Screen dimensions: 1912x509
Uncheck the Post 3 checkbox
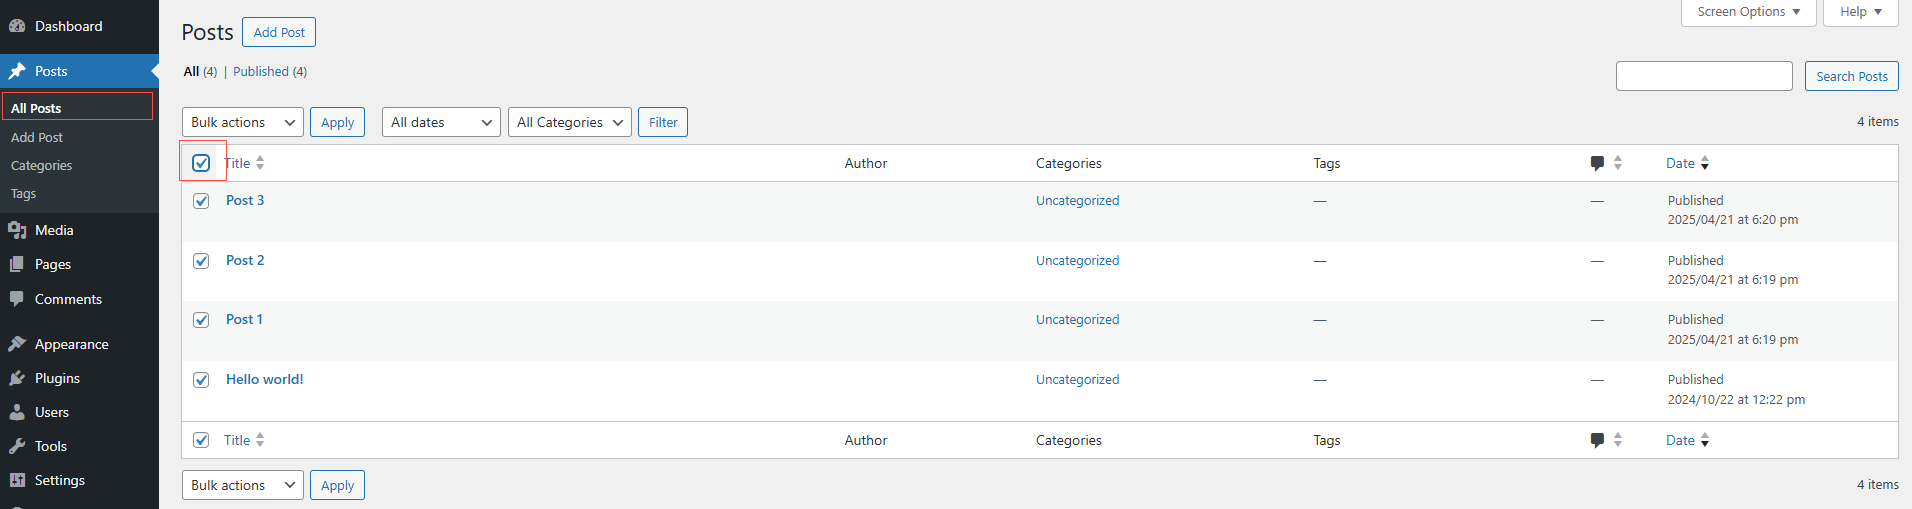tap(201, 201)
